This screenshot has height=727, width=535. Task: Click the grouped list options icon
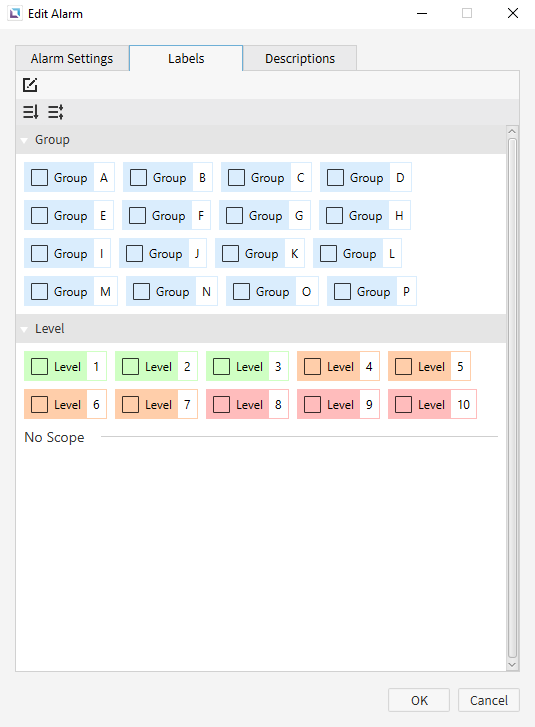56,112
